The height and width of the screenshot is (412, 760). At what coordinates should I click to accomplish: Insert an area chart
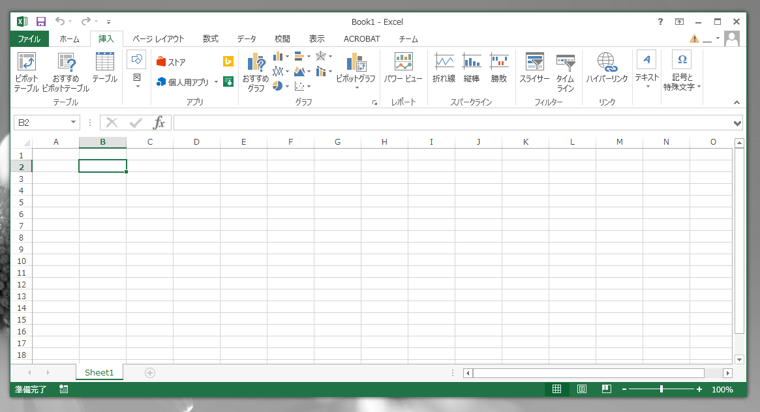pyautogui.click(x=302, y=72)
